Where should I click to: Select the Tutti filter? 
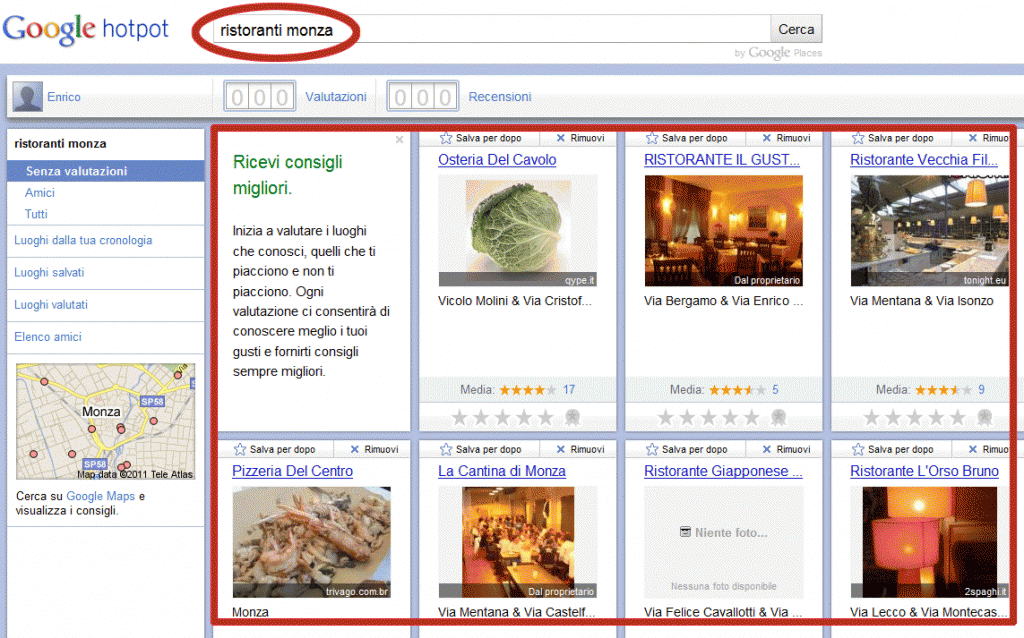(x=36, y=214)
